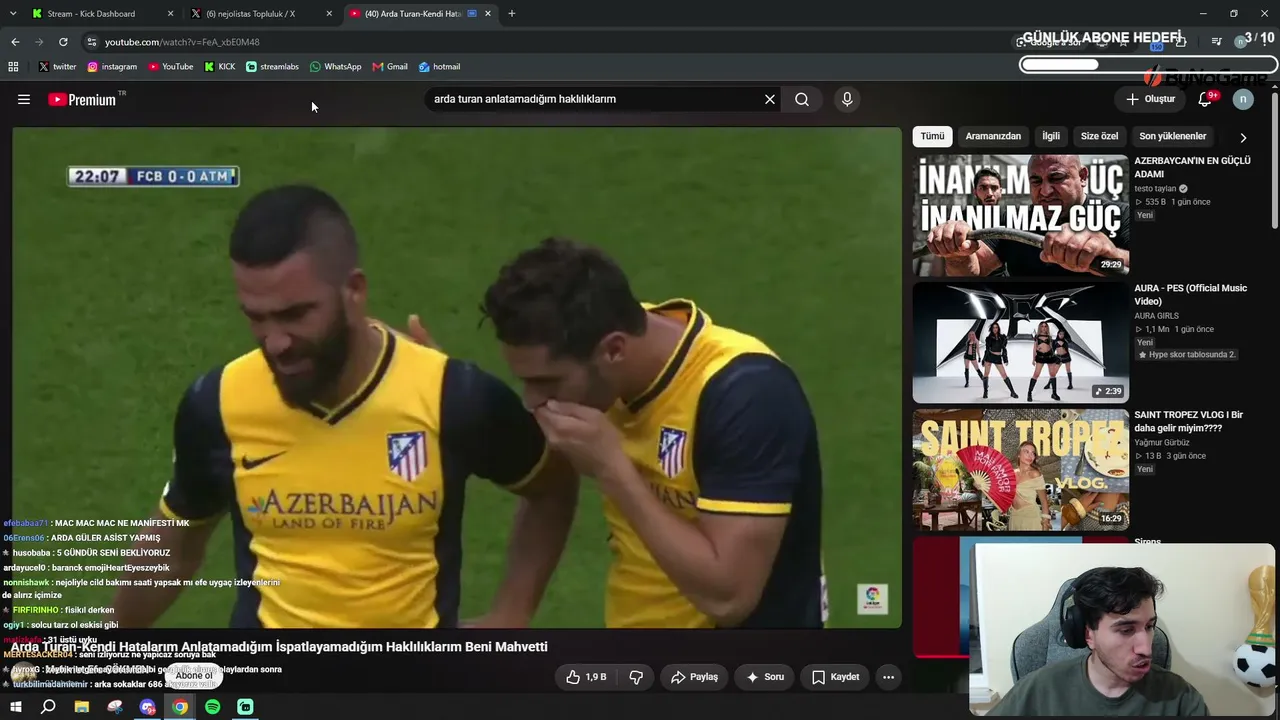Open the instagram bookmark

pos(112,67)
